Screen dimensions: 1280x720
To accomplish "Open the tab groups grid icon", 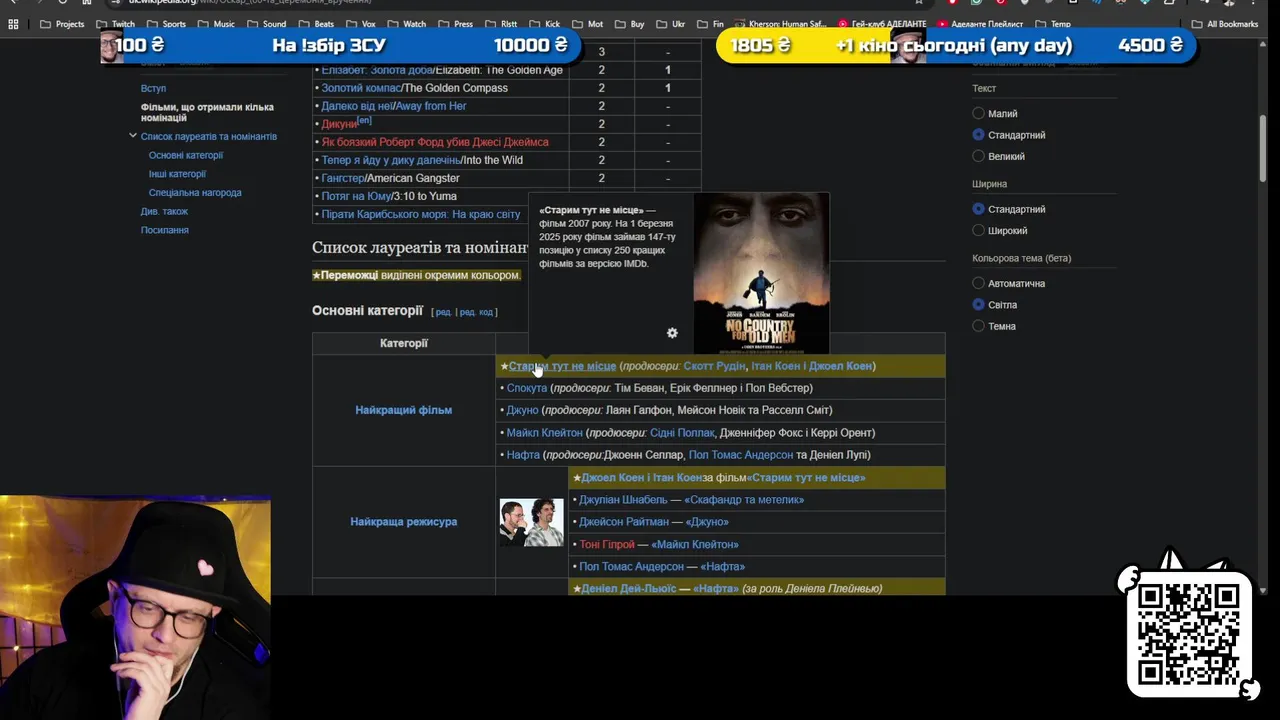I will pyautogui.click(x=13, y=24).
